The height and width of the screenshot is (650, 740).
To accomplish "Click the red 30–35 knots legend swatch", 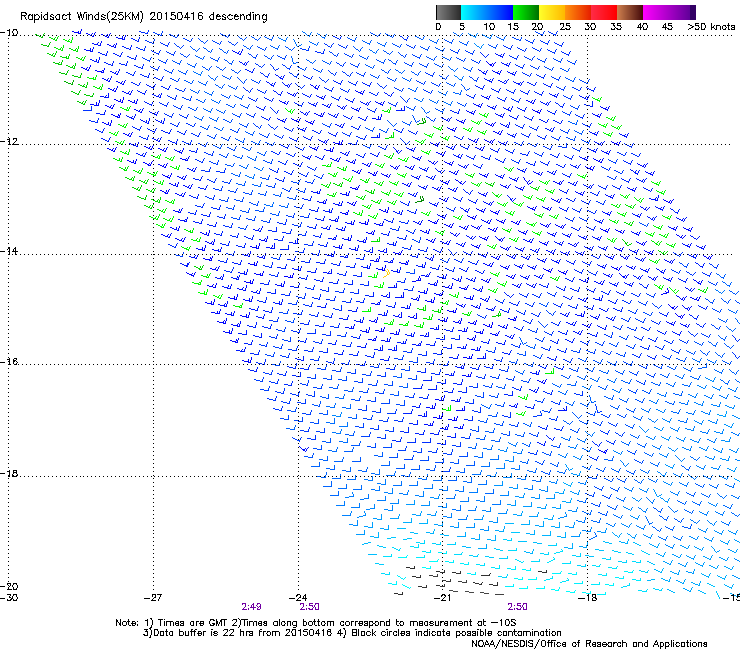I will (x=604, y=12).
